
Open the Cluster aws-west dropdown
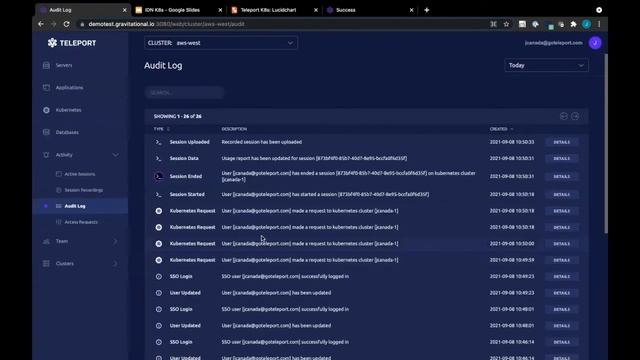[x=221, y=43]
